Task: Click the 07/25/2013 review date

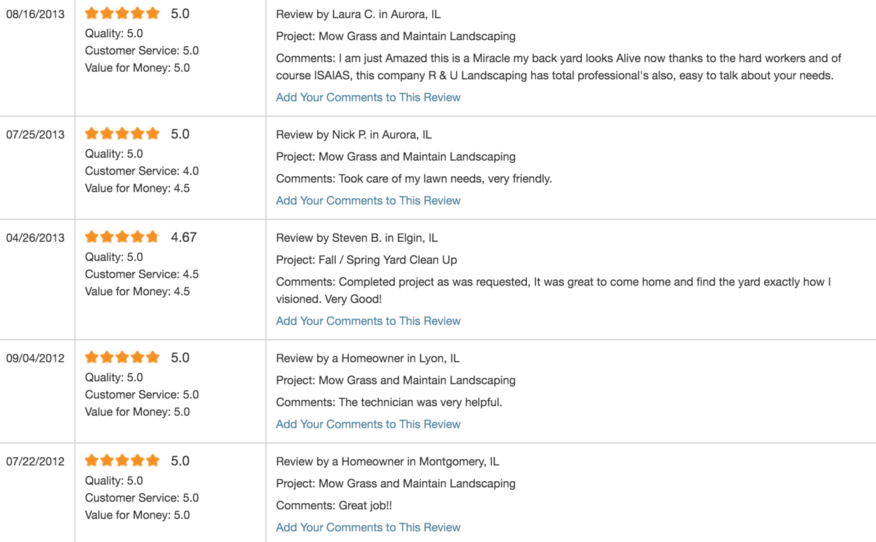Action: [x=35, y=135]
